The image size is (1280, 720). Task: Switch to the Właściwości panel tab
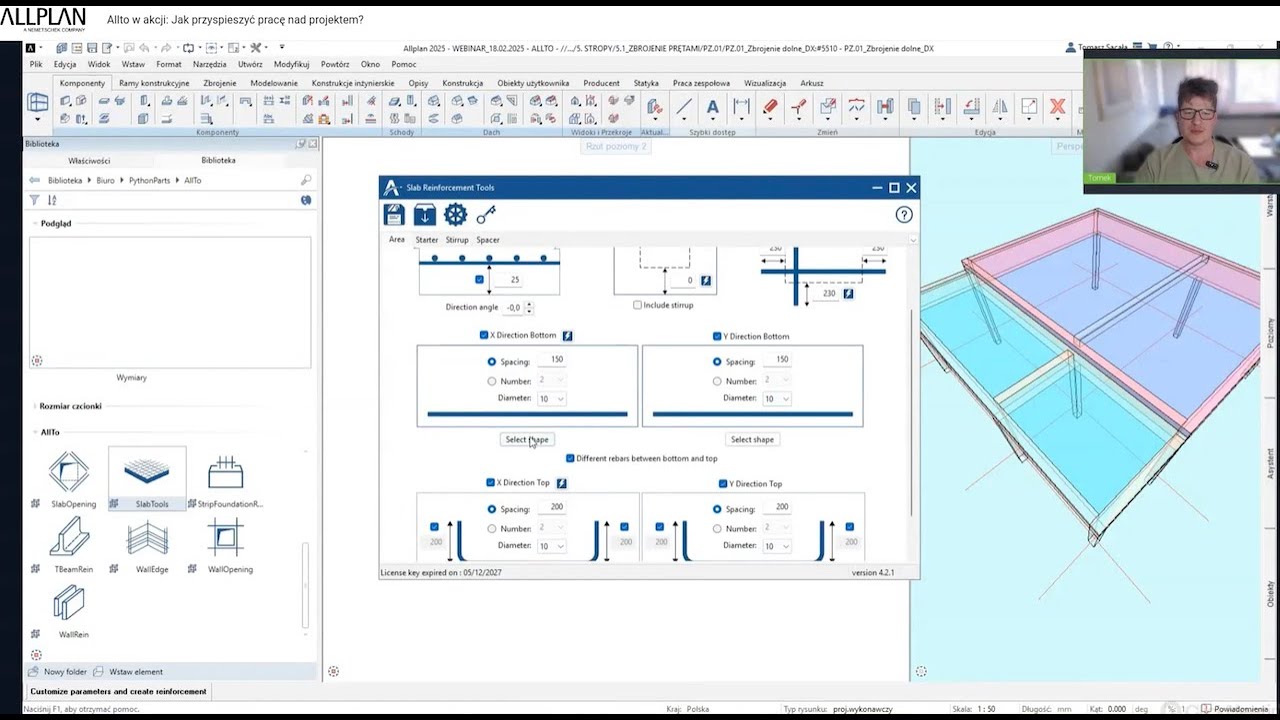pos(89,160)
